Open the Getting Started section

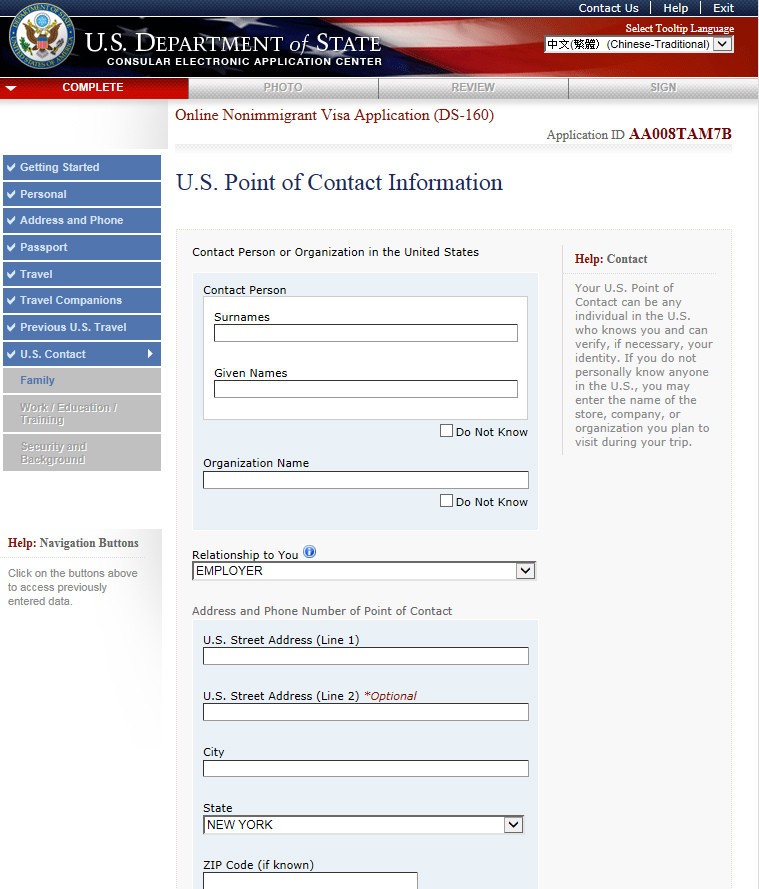tap(82, 167)
